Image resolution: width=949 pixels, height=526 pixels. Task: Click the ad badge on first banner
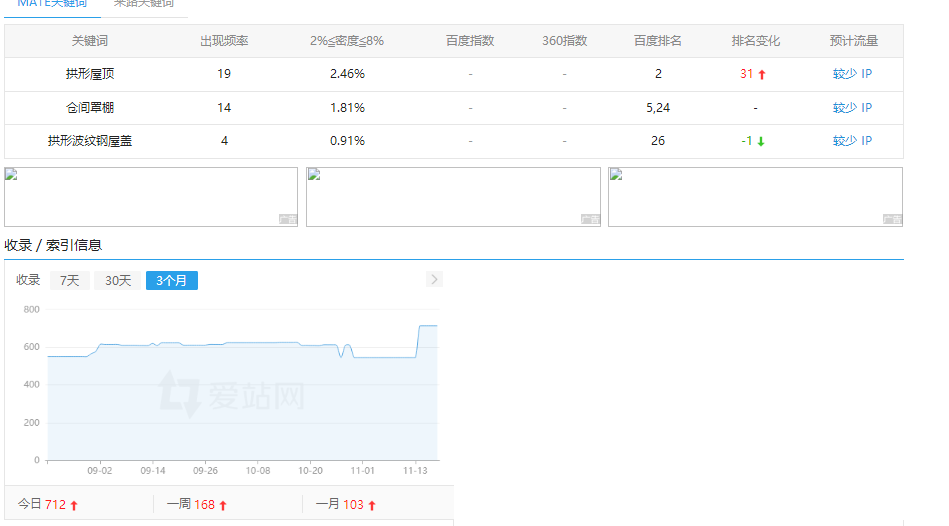click(287, 219)
